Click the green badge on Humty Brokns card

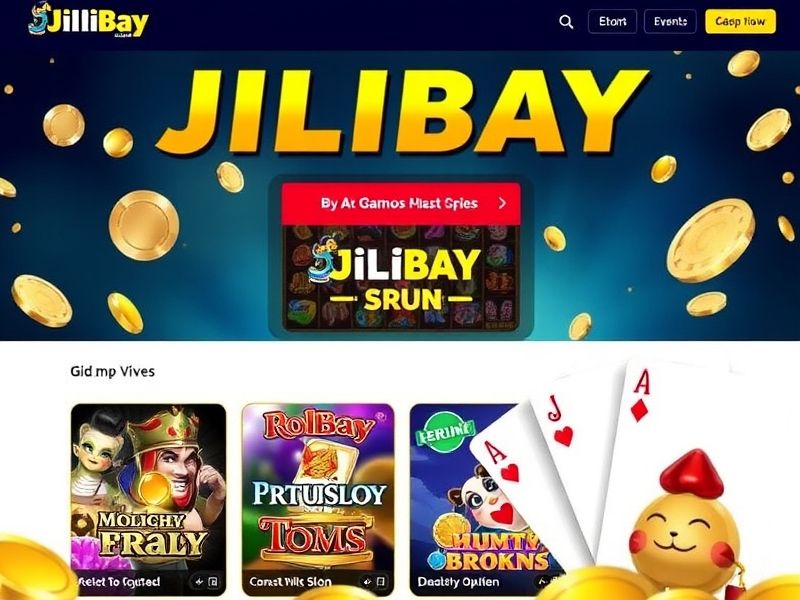click(x=445, y=434)
